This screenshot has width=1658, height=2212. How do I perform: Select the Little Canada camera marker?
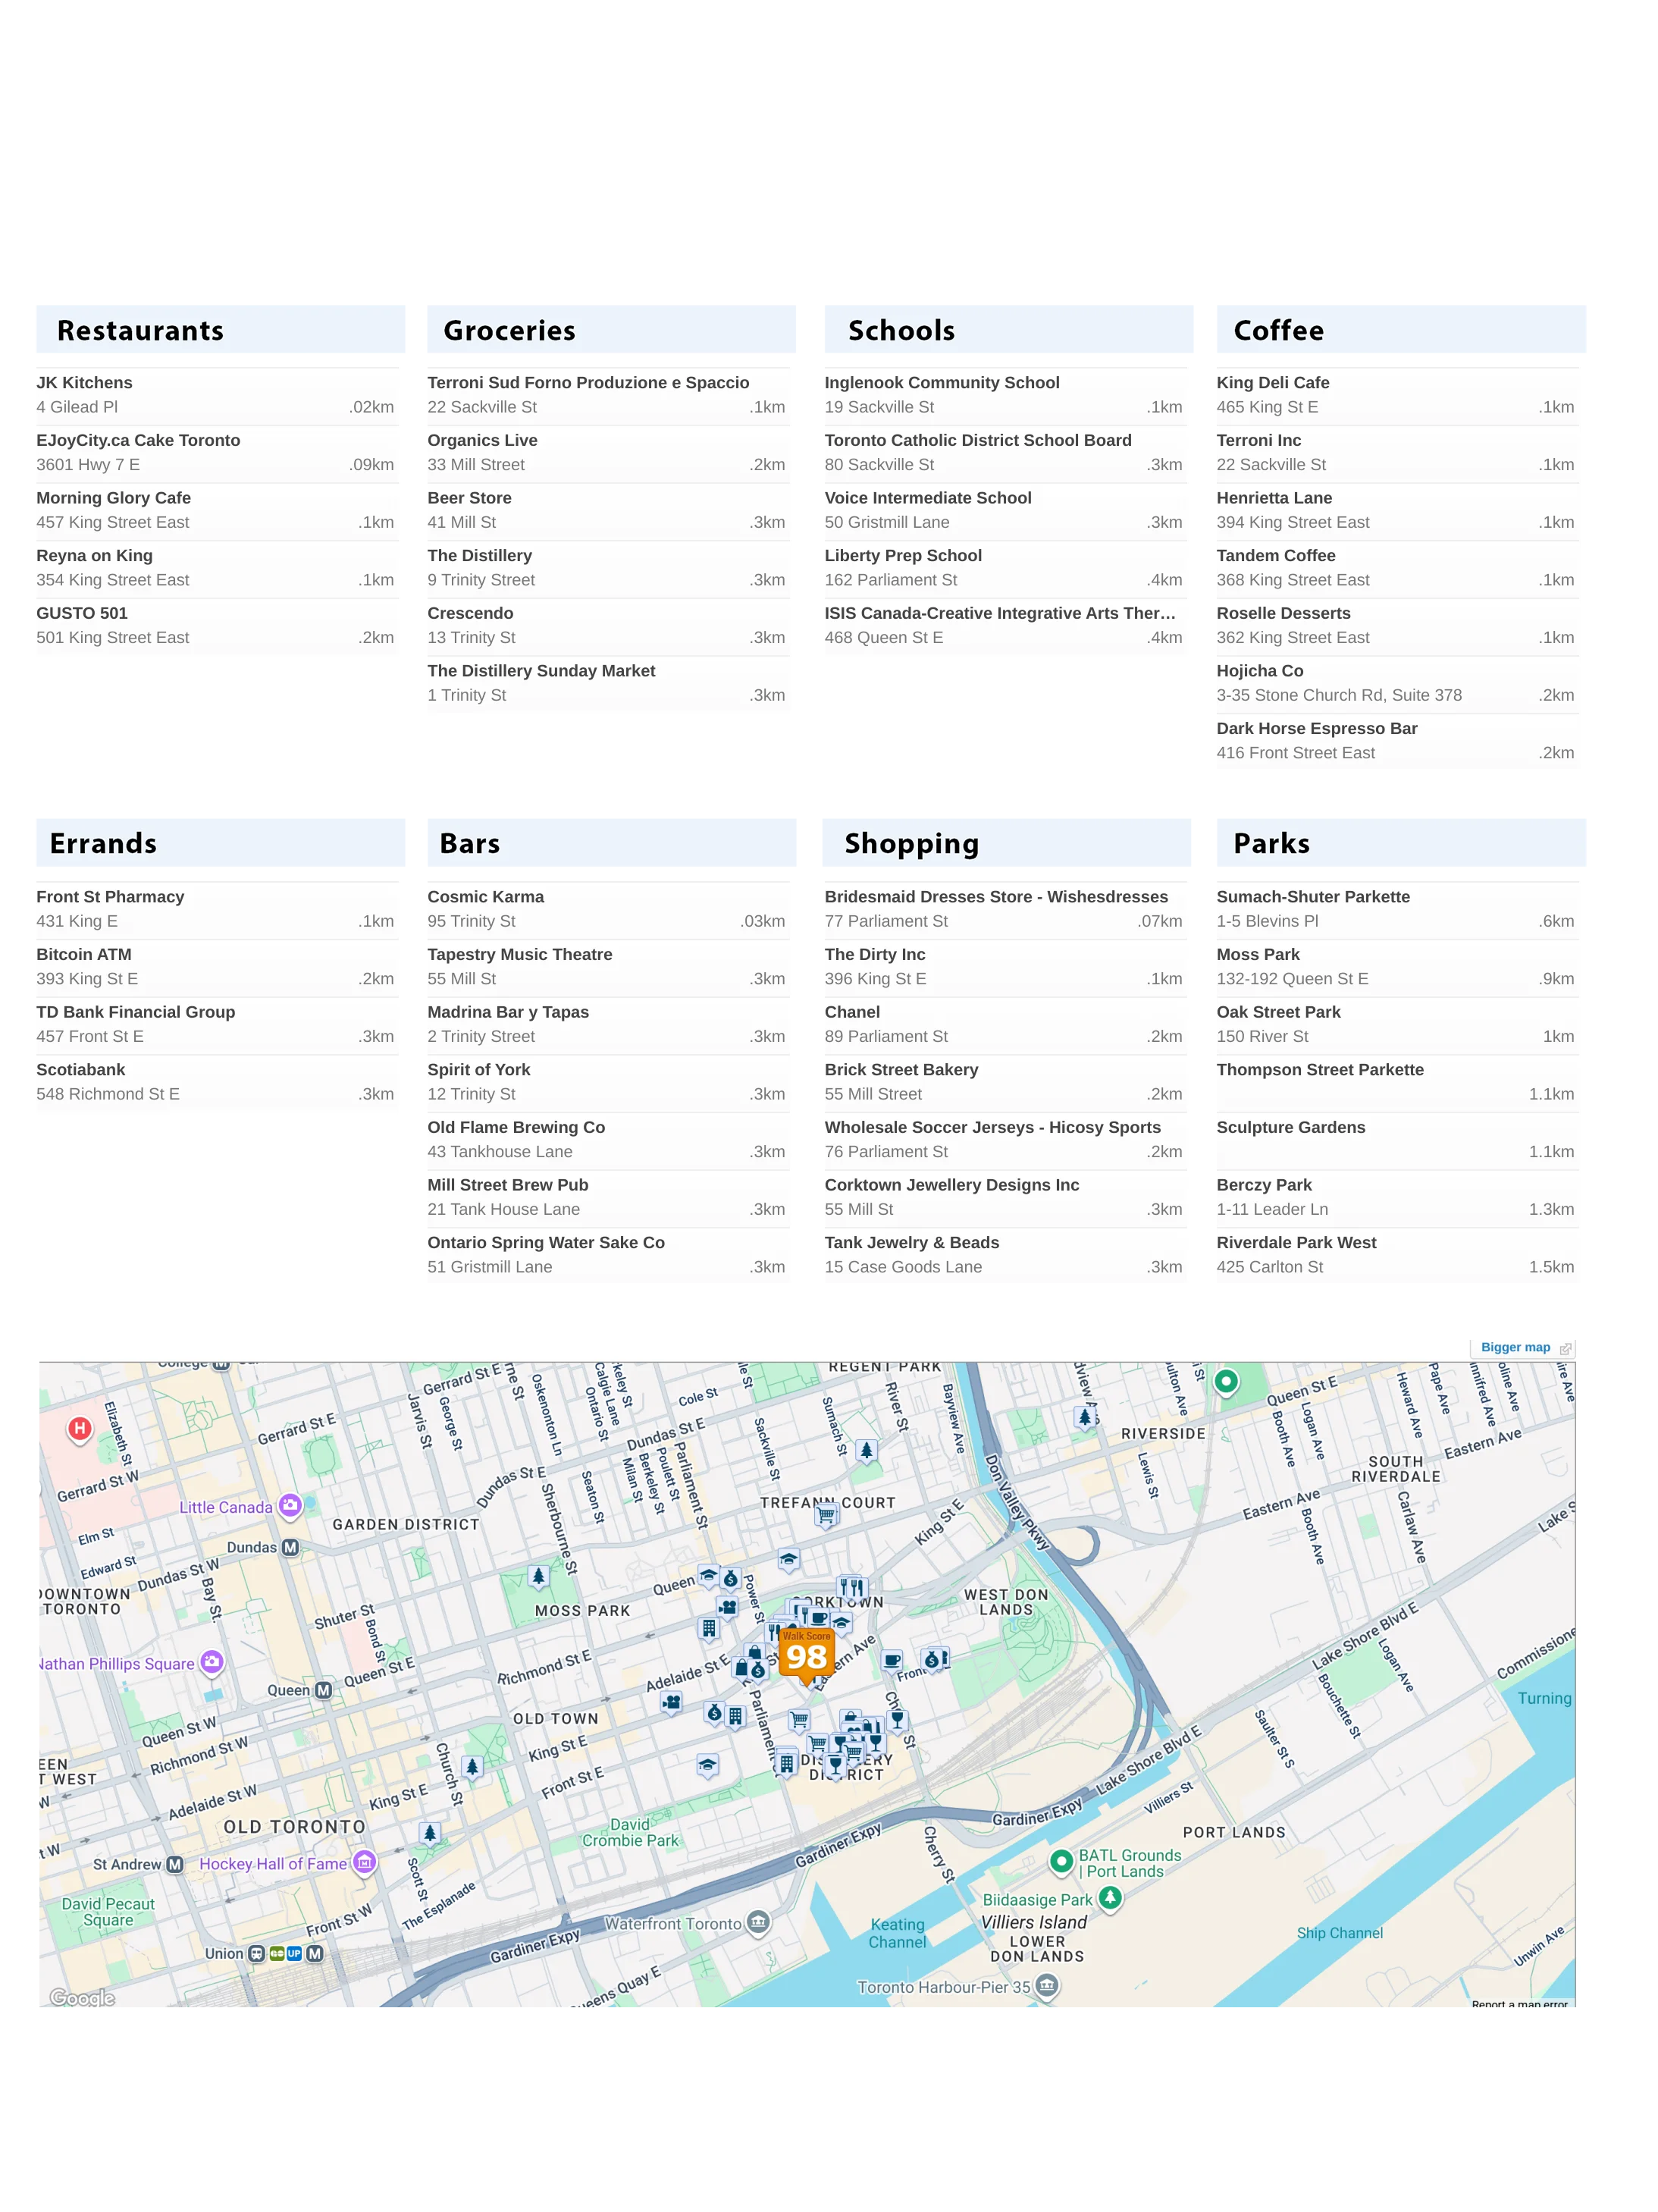click(x=290, y=1505)
